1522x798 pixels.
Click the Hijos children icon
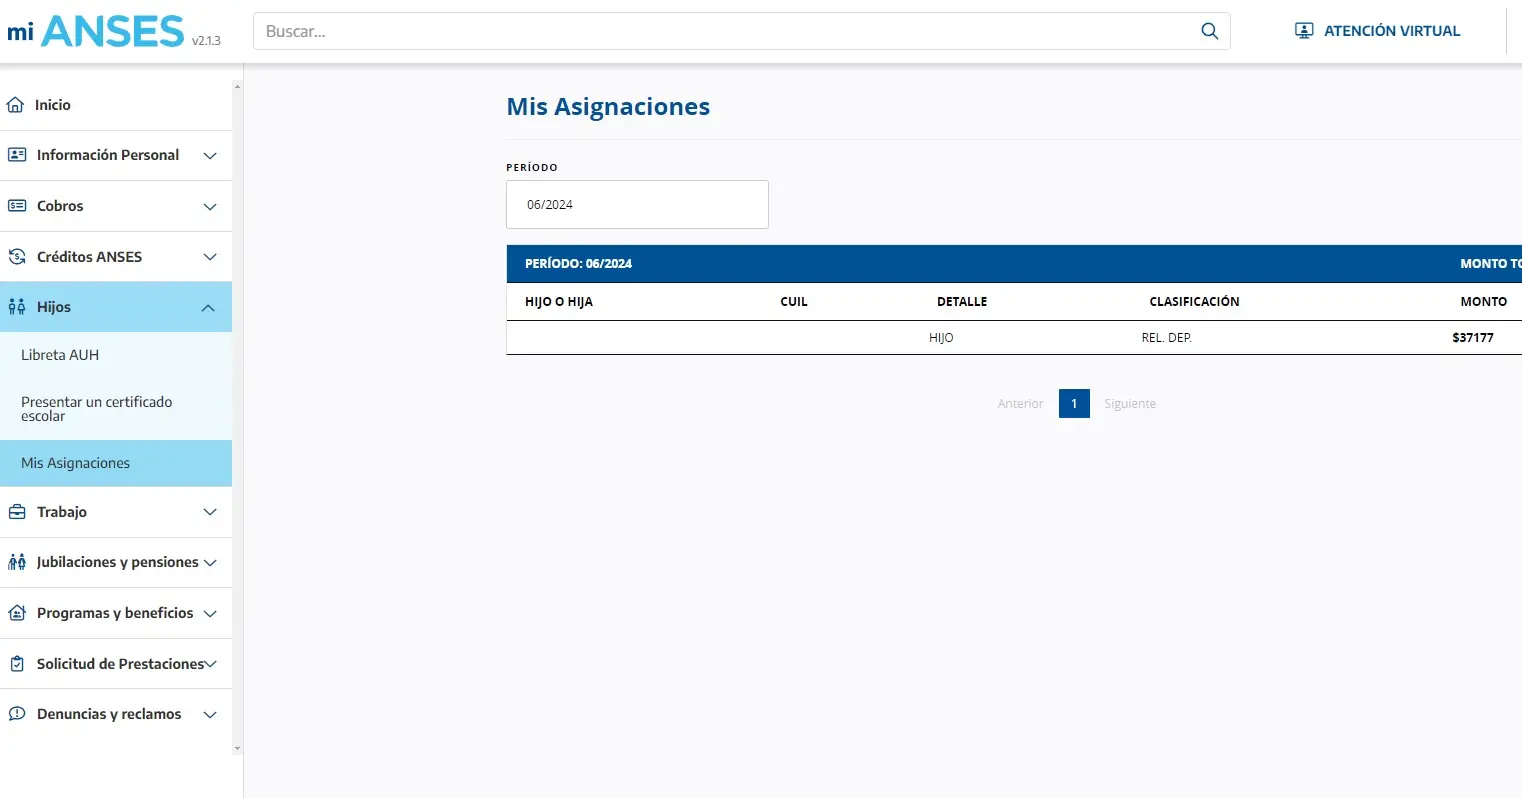tap(17, 307)
